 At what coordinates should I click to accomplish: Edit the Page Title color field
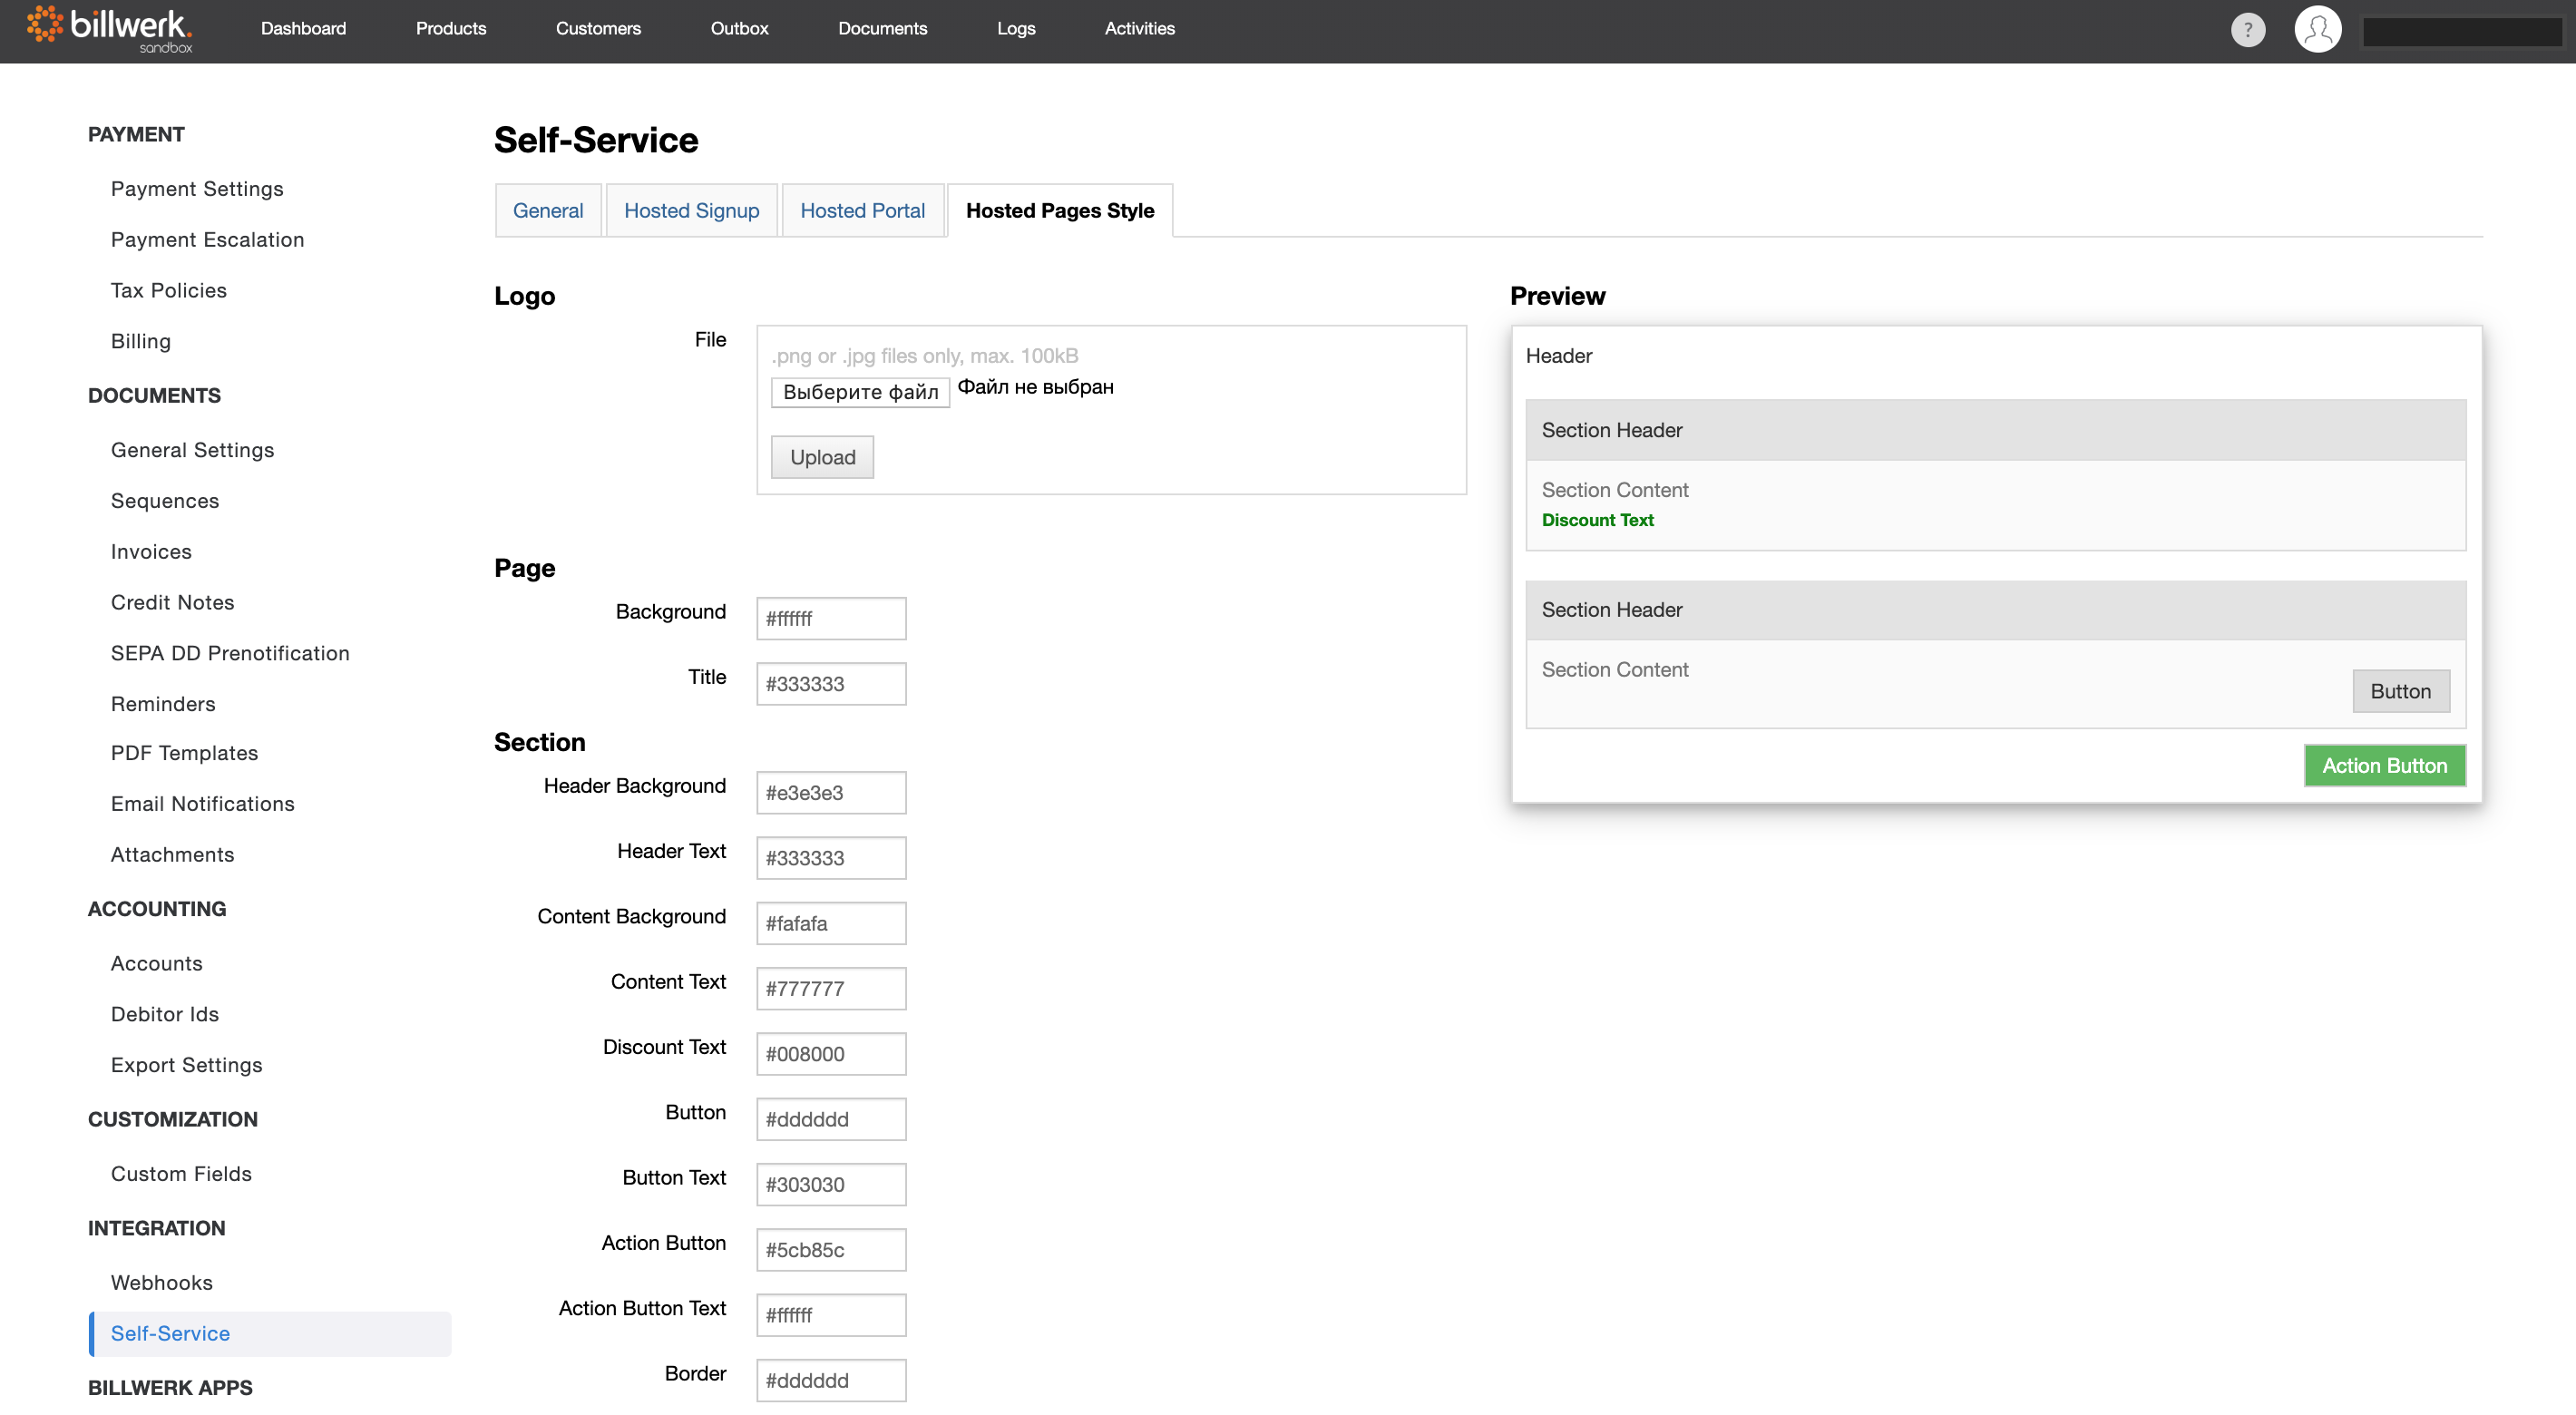click(x=830, y=684)
